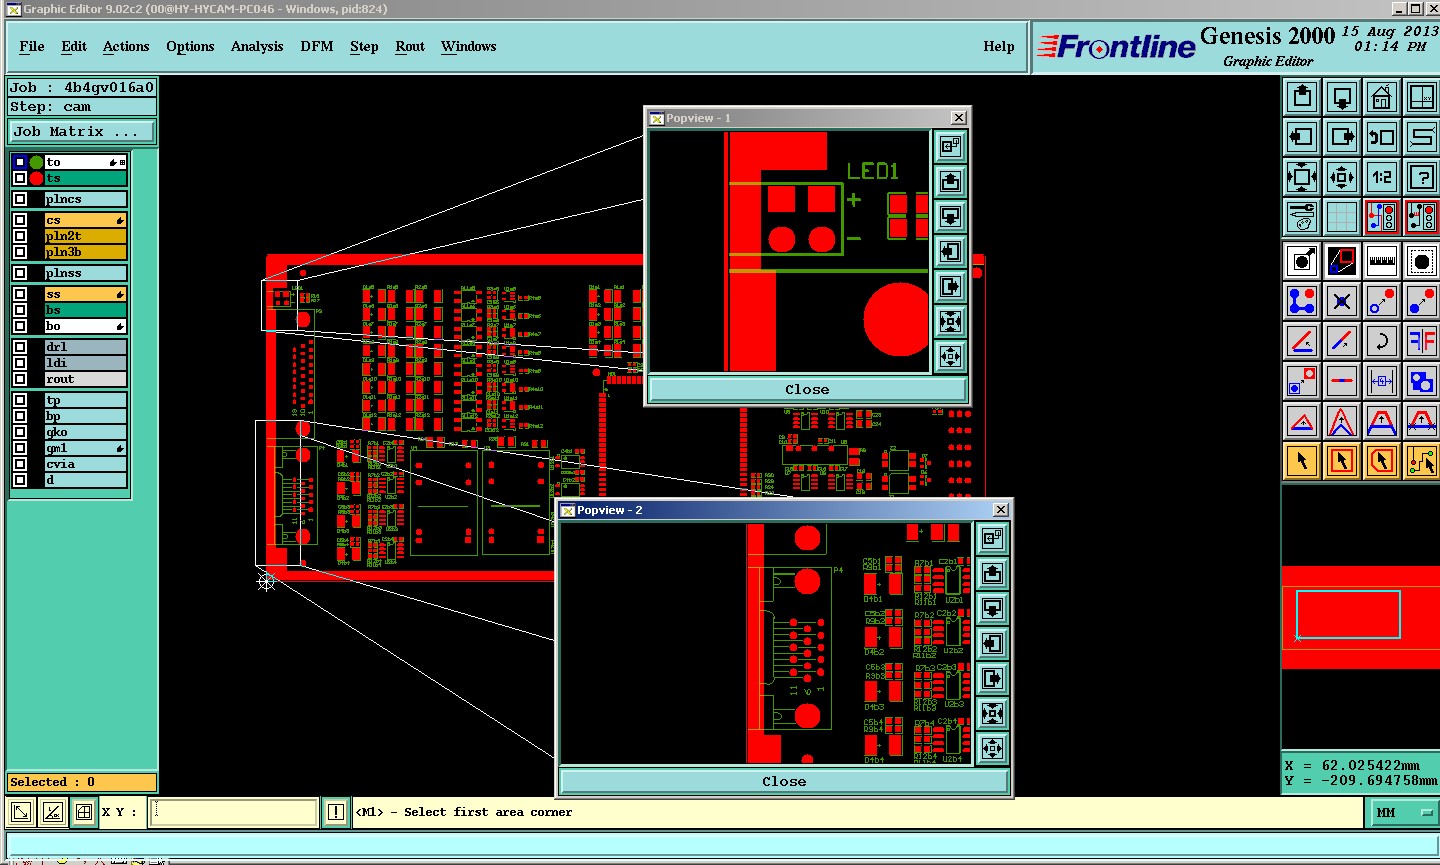Click the pan up icon in right toolbar
The image size is (1440, 865).
coord(1302,97)
